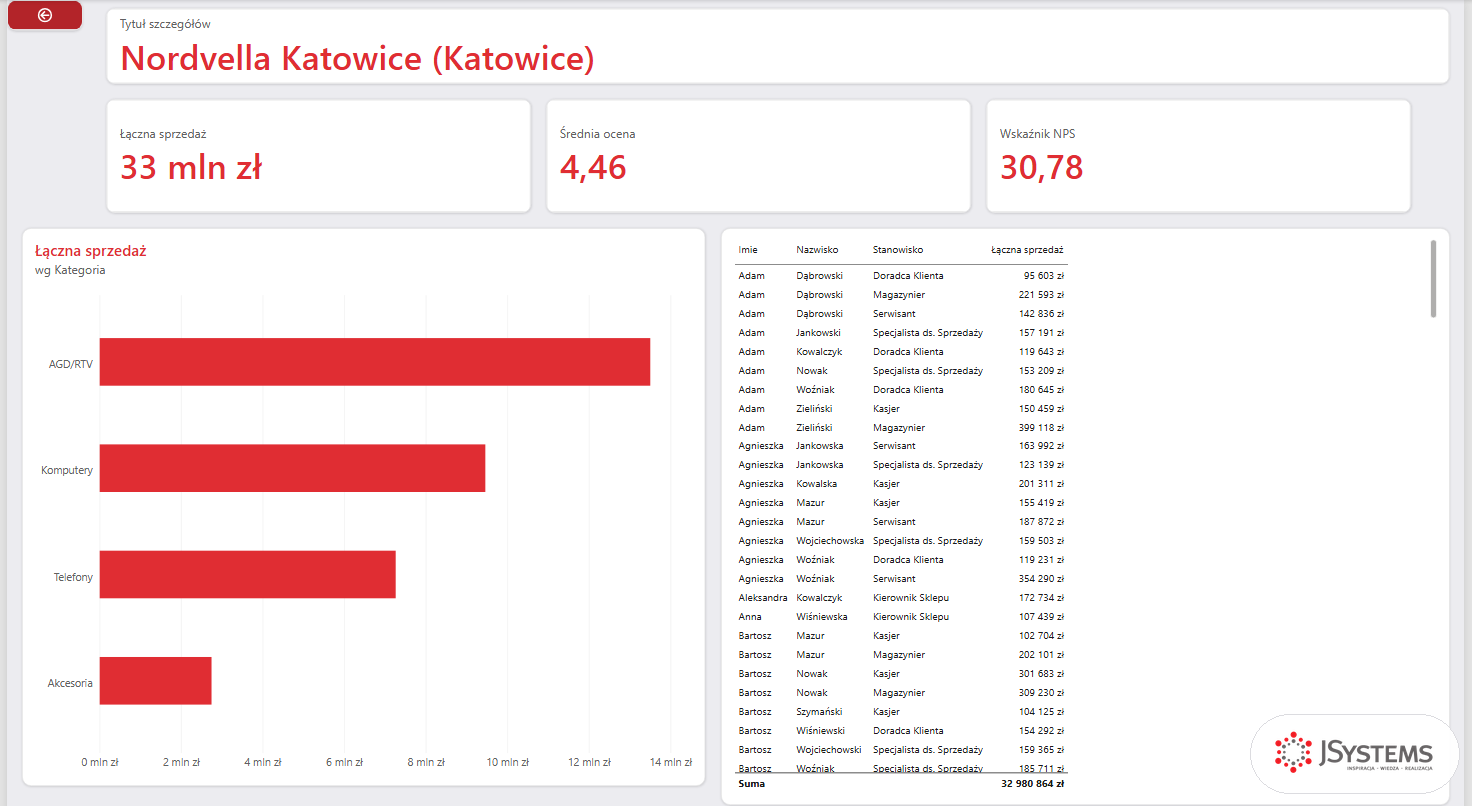Click the 399 118 zł sales cell
This screenshot has width=1472, height=806.
point(1041,428)
